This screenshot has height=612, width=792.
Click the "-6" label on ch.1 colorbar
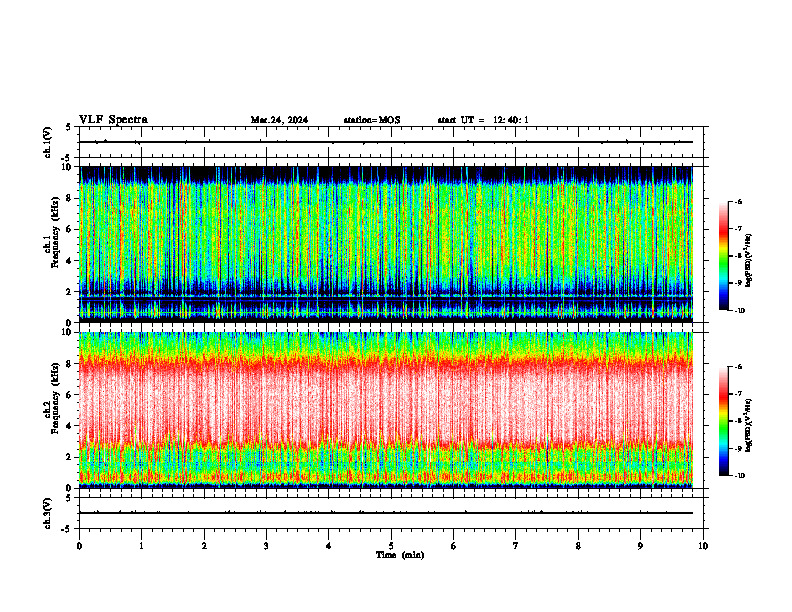coord(739,202)
